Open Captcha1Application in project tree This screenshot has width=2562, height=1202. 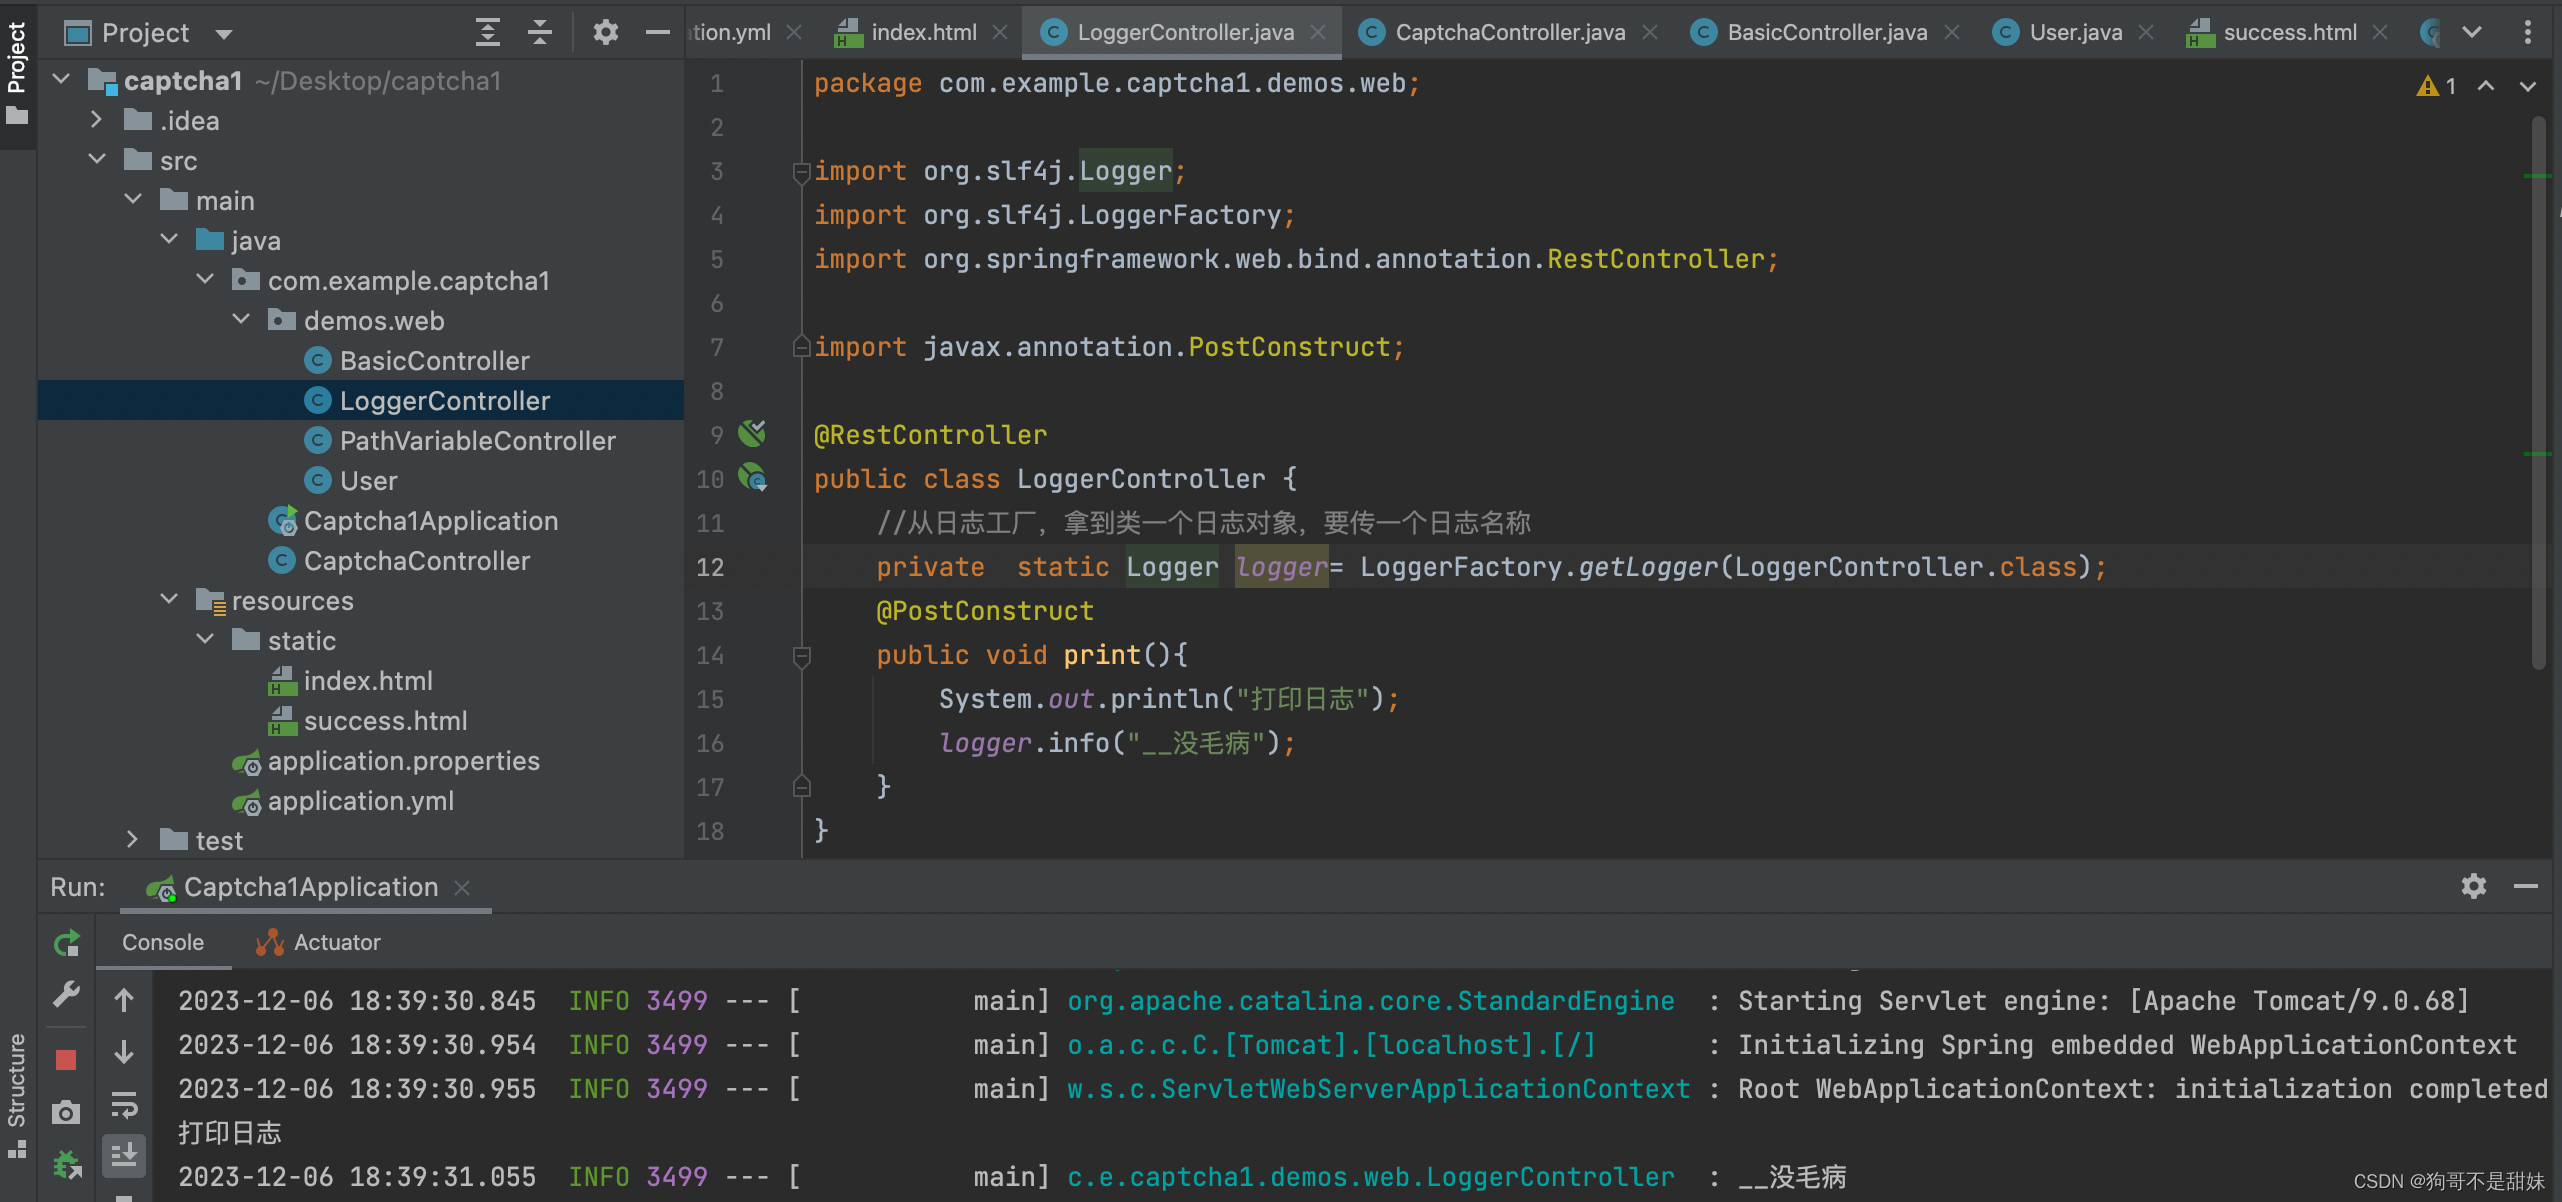pos(430,521)
